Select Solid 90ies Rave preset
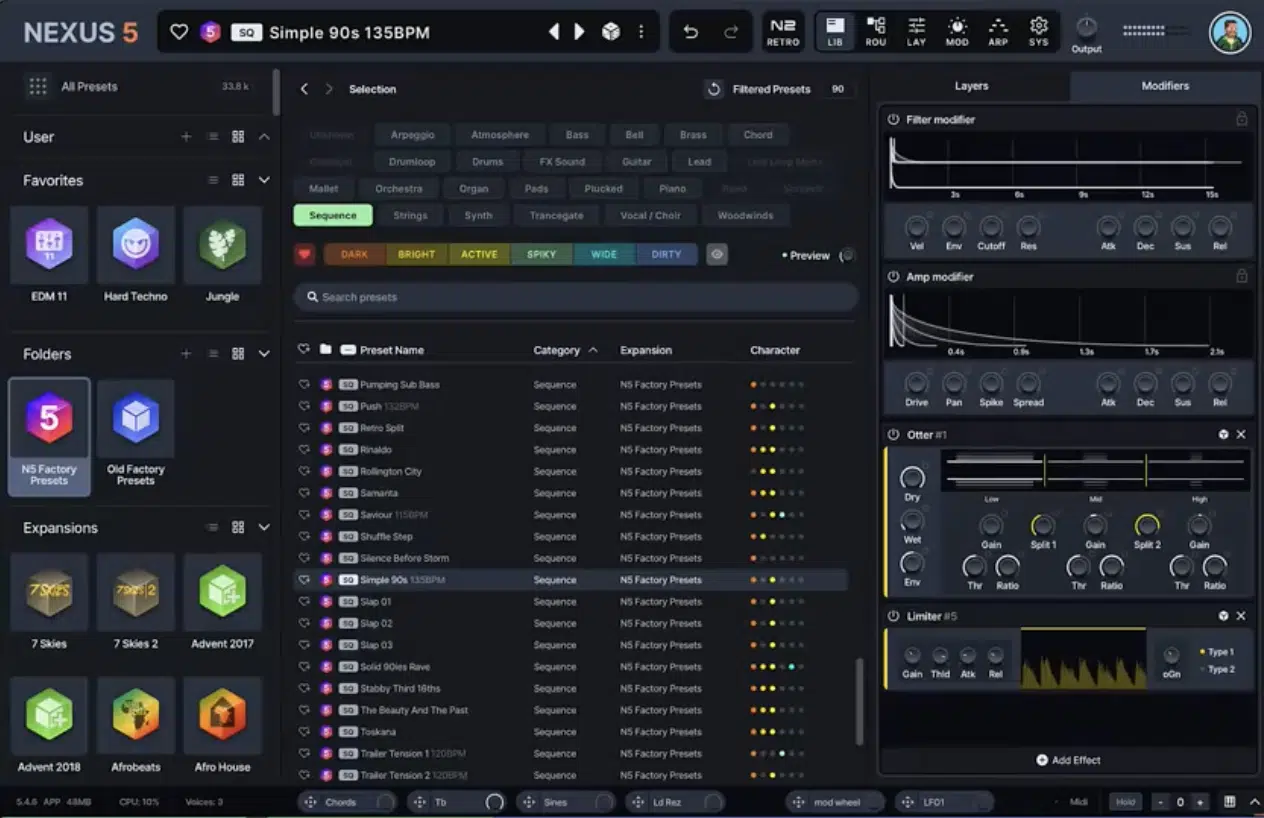Viewport: 1264px width, 818px height. (572, 667)
